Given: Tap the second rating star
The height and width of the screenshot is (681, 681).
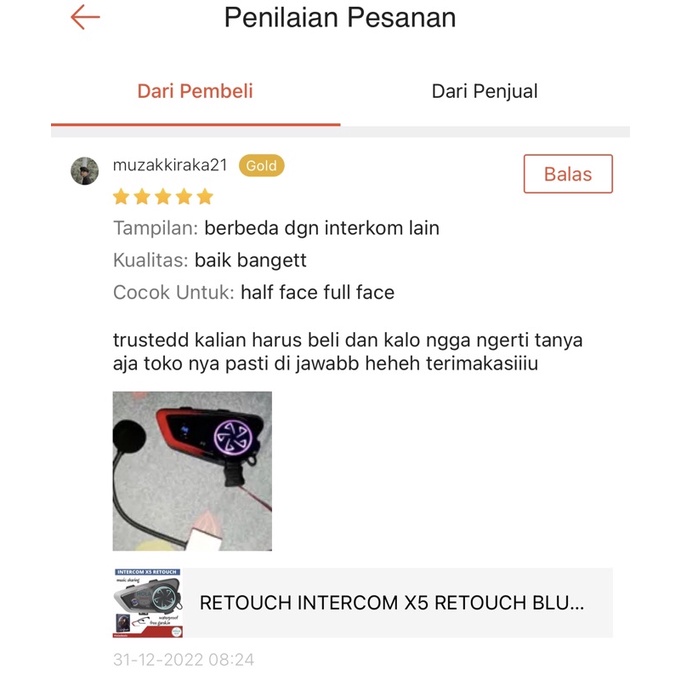Looking at the screenshot, I should pos(142,197).
